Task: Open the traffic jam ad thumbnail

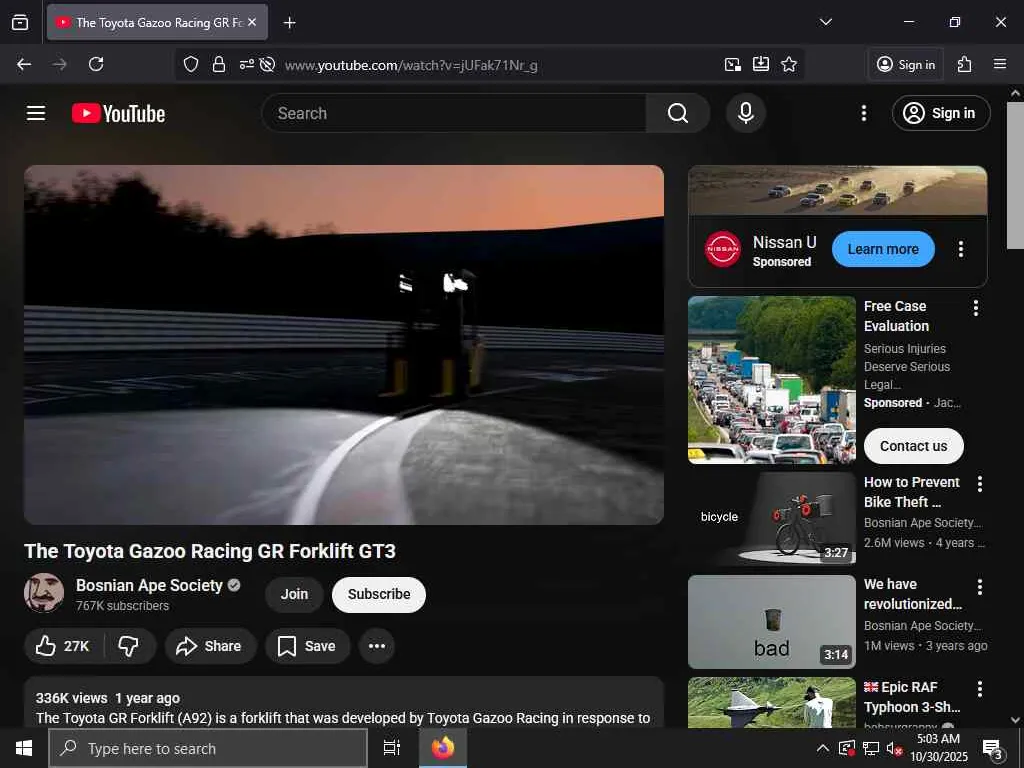Action: (772, 380)
